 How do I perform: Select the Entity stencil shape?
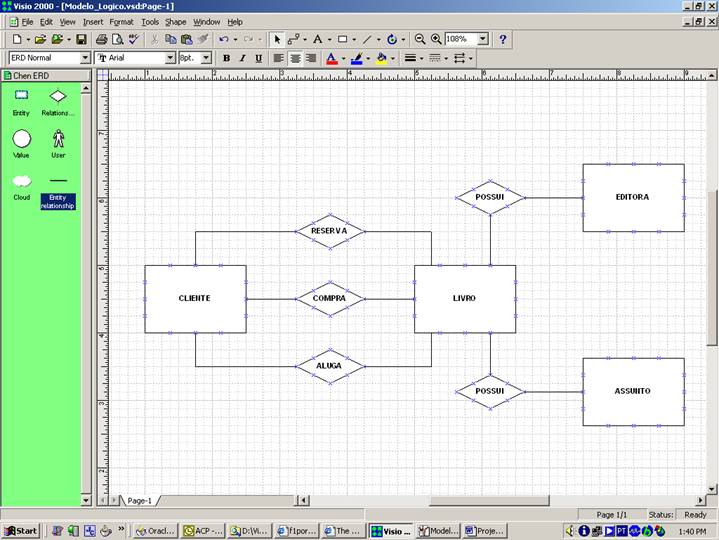[x=21, y=97]
